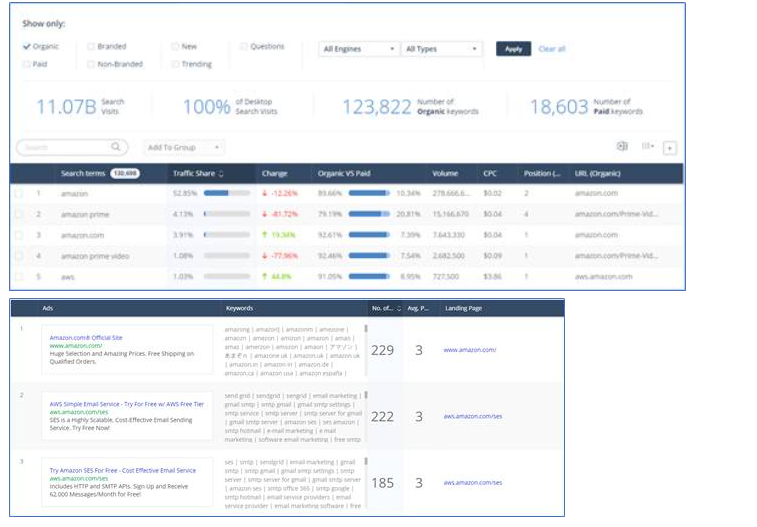This screenshot has height=527, width=757.
Task: Click the search term aws
Action: pyautogui.click(x=68, y=277)
